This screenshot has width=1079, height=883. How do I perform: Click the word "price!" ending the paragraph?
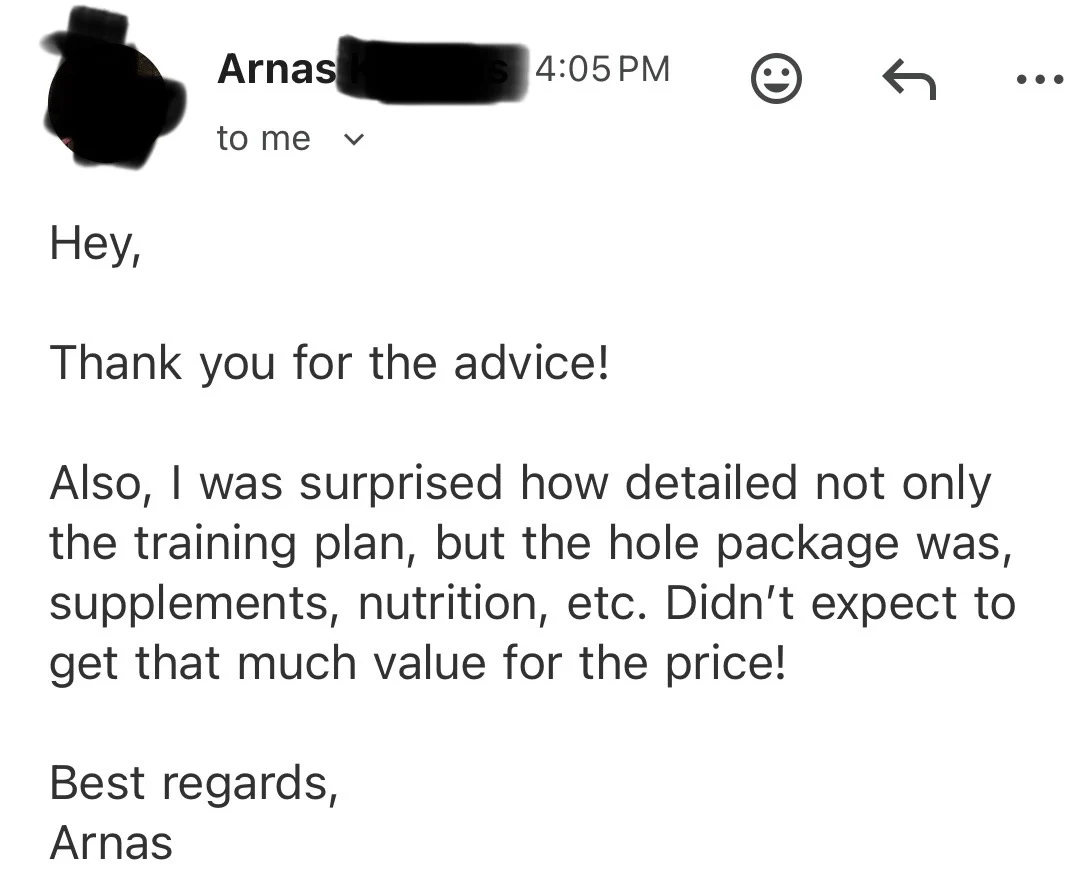point(725,663)
